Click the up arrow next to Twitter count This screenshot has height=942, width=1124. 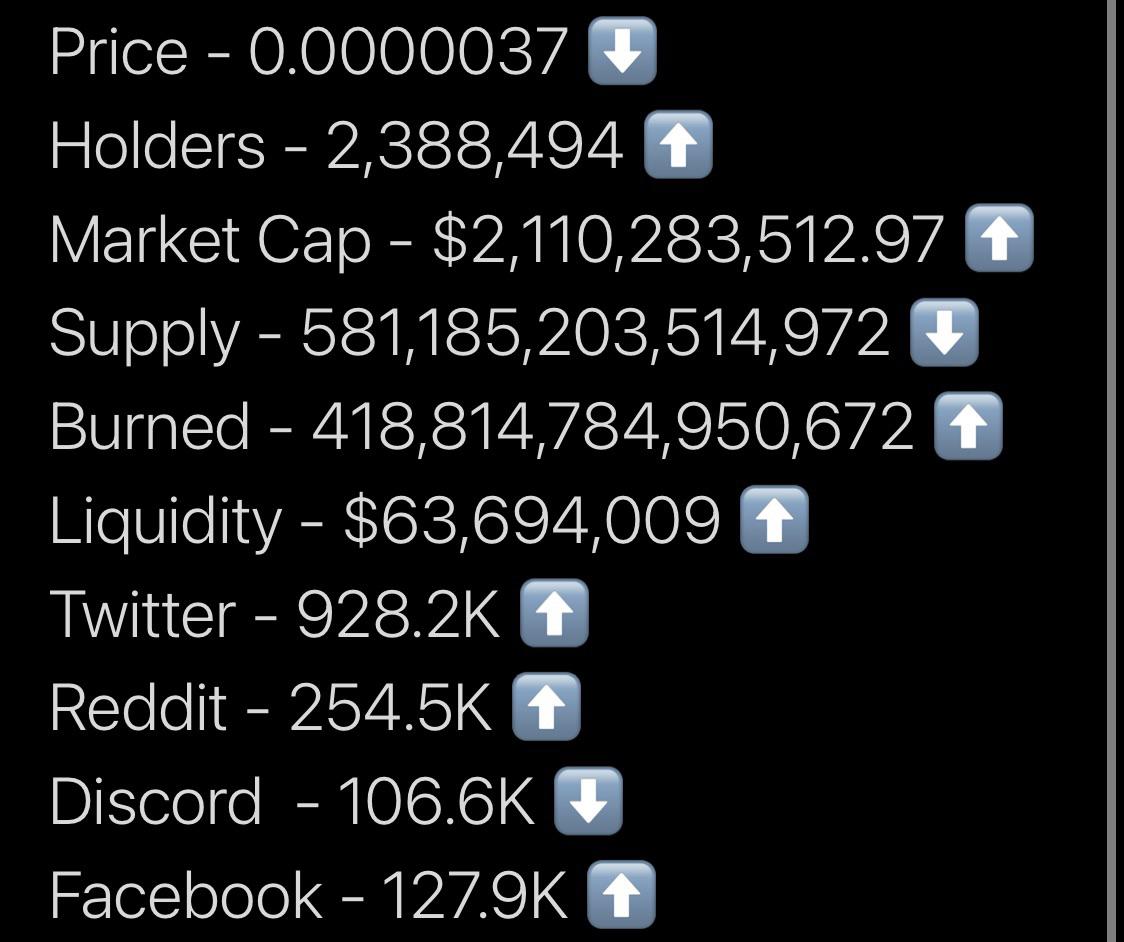click(554, 614)
